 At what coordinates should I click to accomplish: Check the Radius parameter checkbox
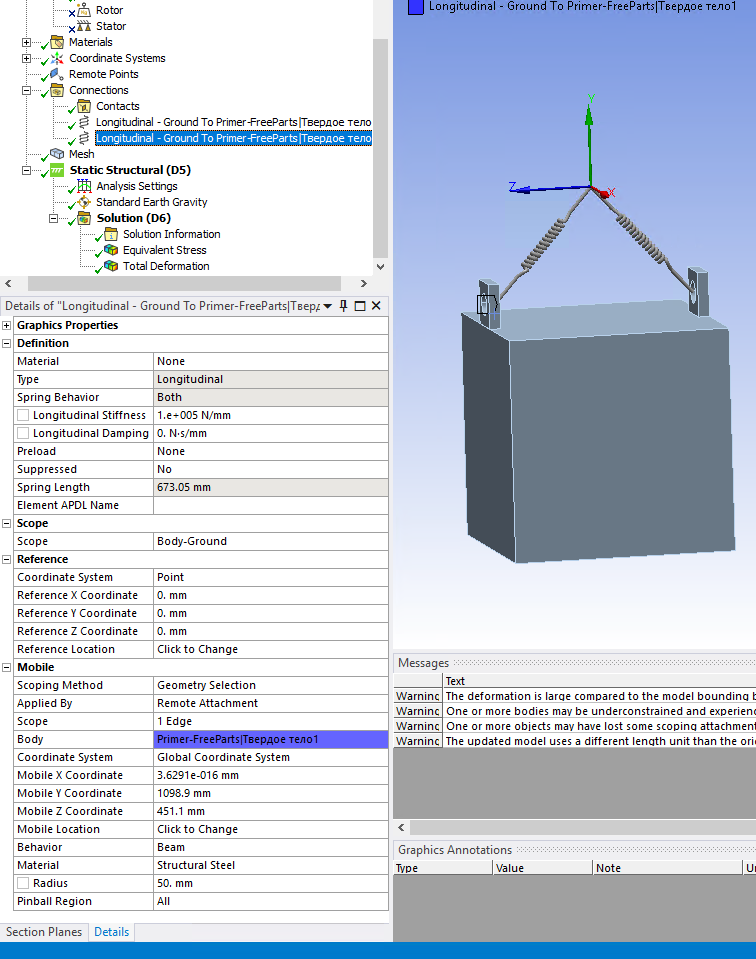(x=23, y=883)
